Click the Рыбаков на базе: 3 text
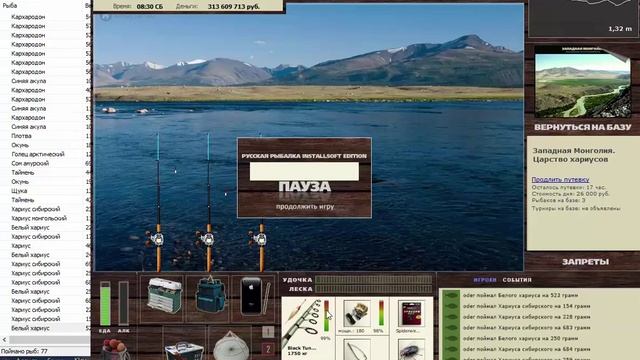This screenshot has width=640, height=360. tap(558, 200)
